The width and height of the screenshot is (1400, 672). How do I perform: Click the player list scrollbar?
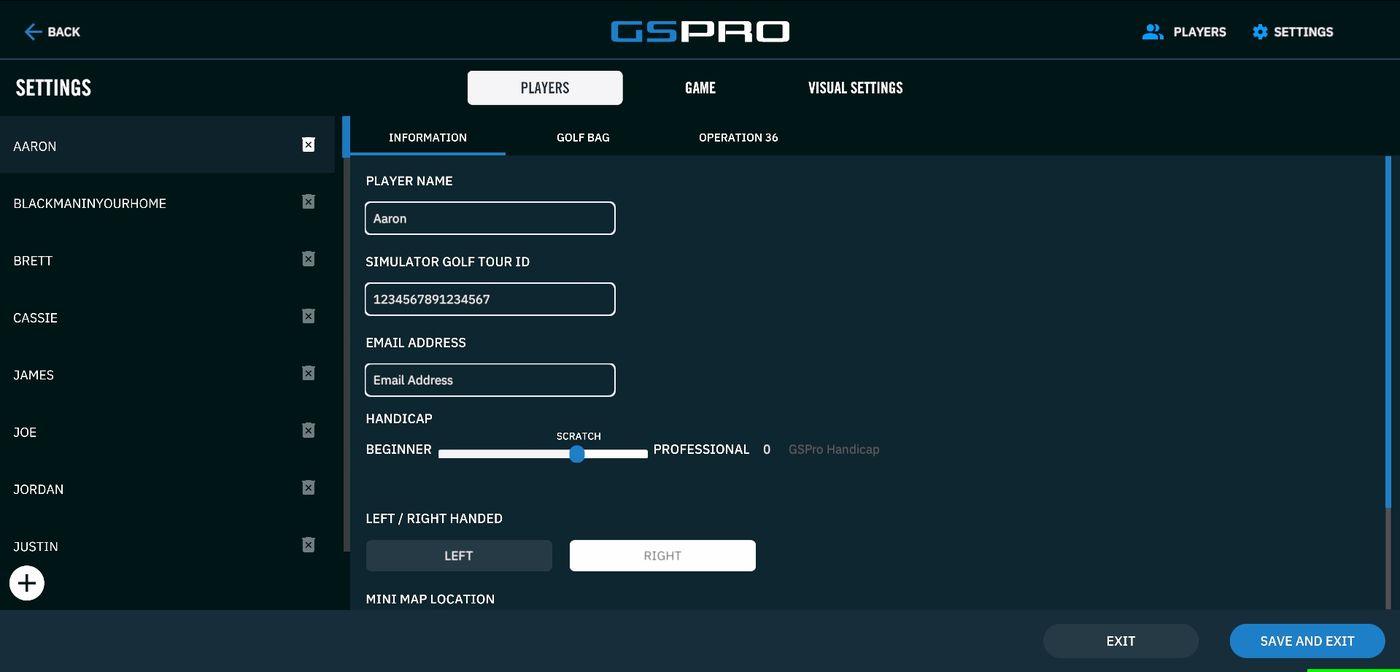(346, 136)
